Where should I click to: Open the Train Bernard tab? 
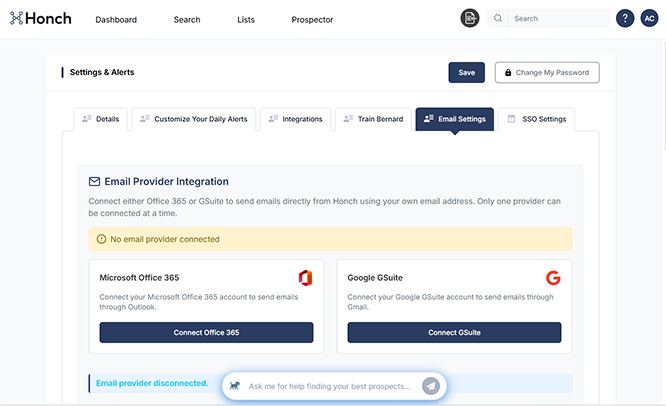(372, 119)
